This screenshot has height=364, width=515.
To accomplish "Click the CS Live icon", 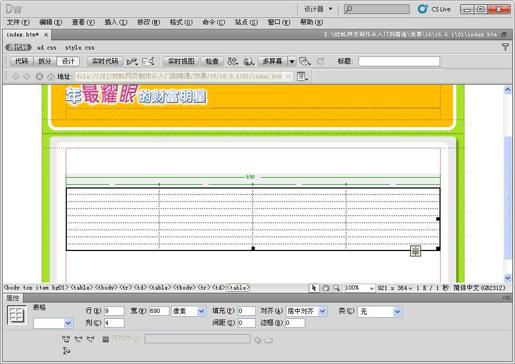I will click(x=422, y=9).
